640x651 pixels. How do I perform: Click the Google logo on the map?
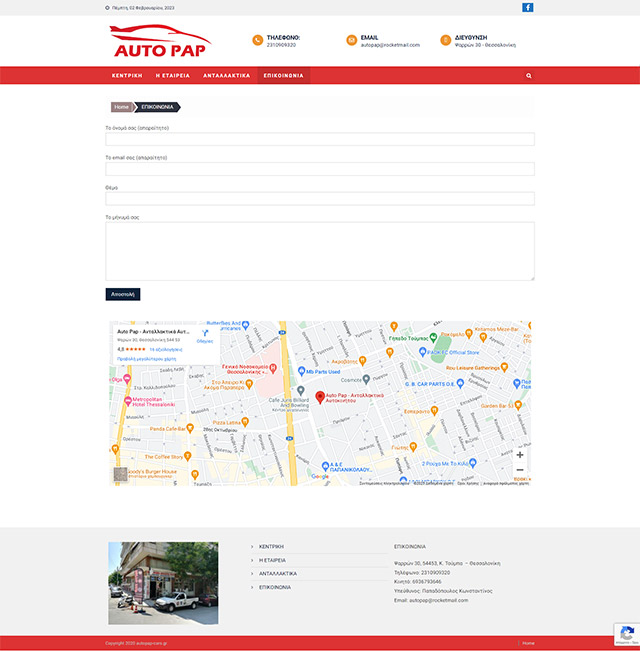coord(320,476)
